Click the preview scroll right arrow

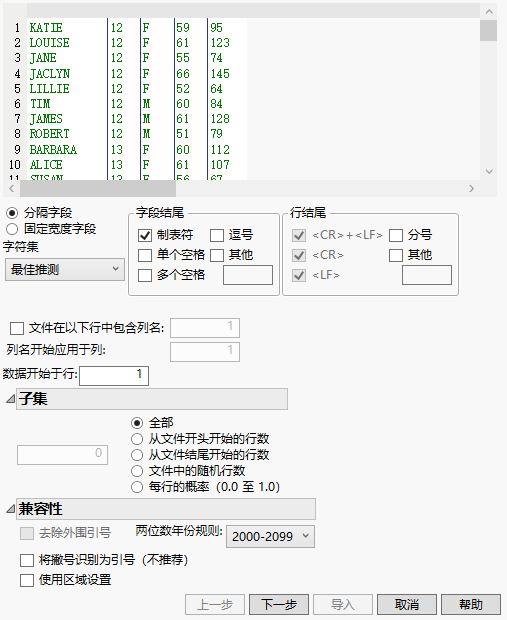pos(471,189)
